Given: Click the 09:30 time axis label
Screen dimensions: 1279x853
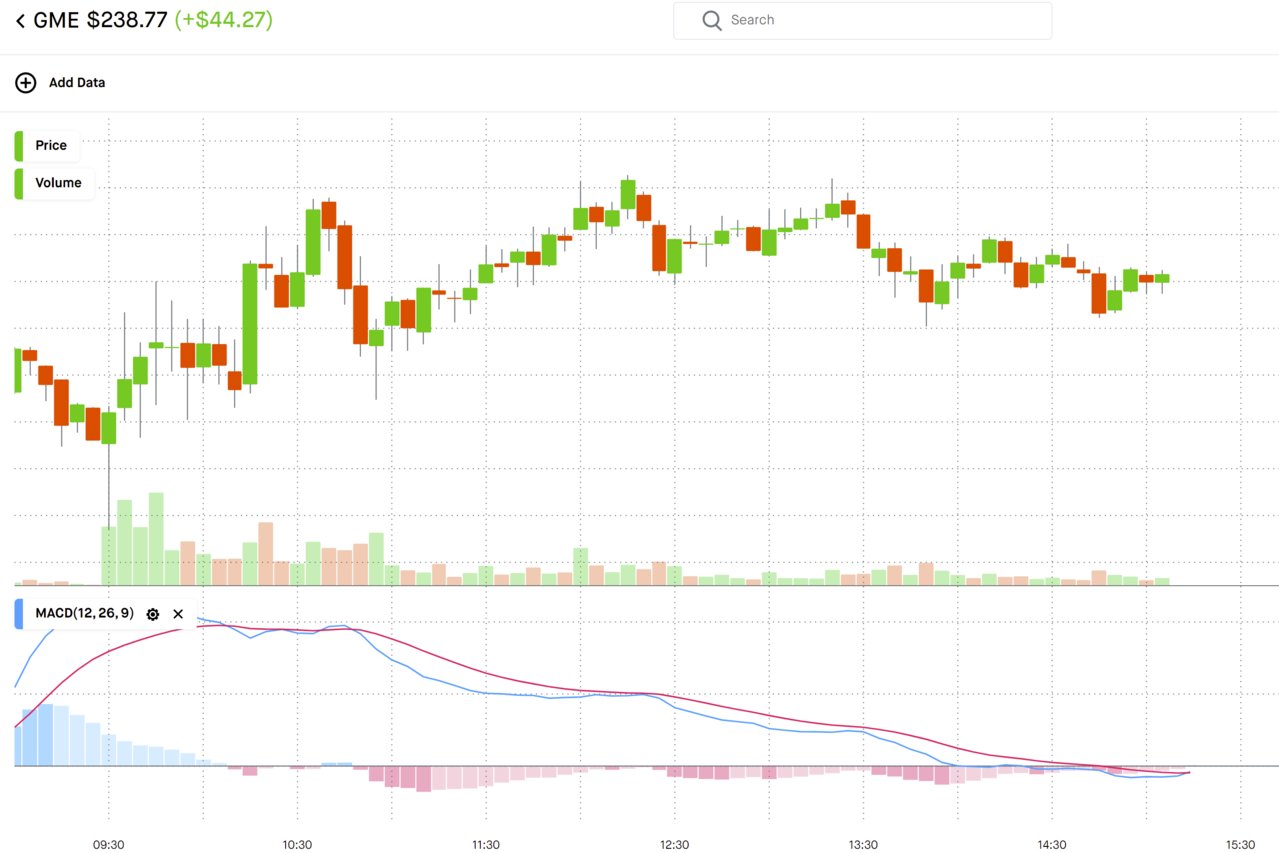Looking at the screenshot, I should 109,845.
